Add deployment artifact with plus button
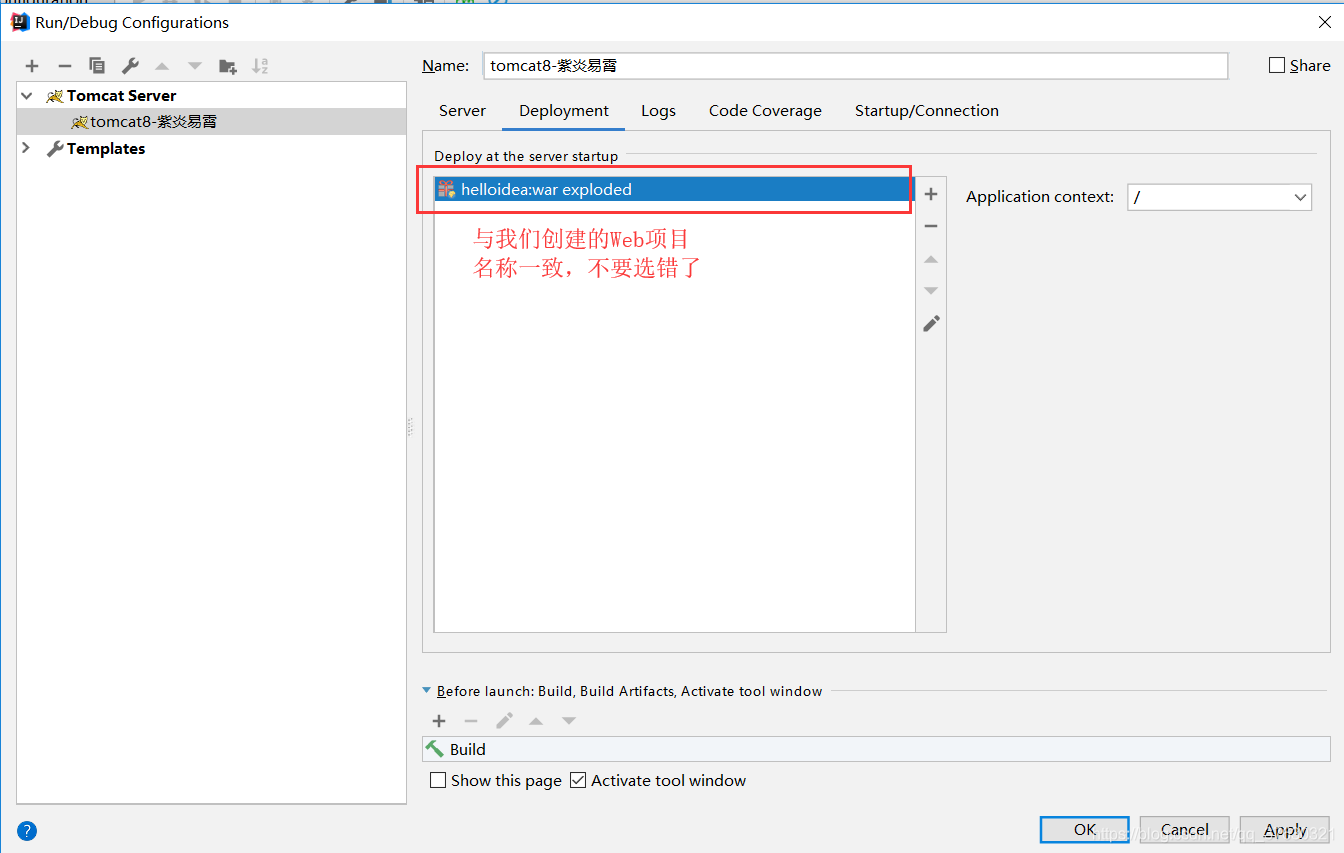The width and height of the screenshot is (1344, 853). (x=931, y=194)
